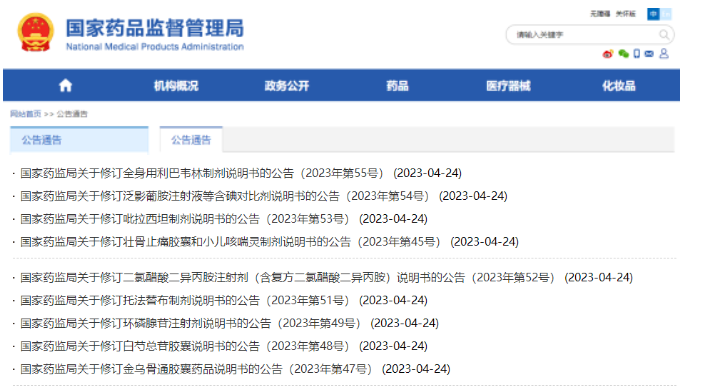Switch language to English (En)
This screenshot has height=391, width=705.
pyautogui.click(x=665, y=14)
